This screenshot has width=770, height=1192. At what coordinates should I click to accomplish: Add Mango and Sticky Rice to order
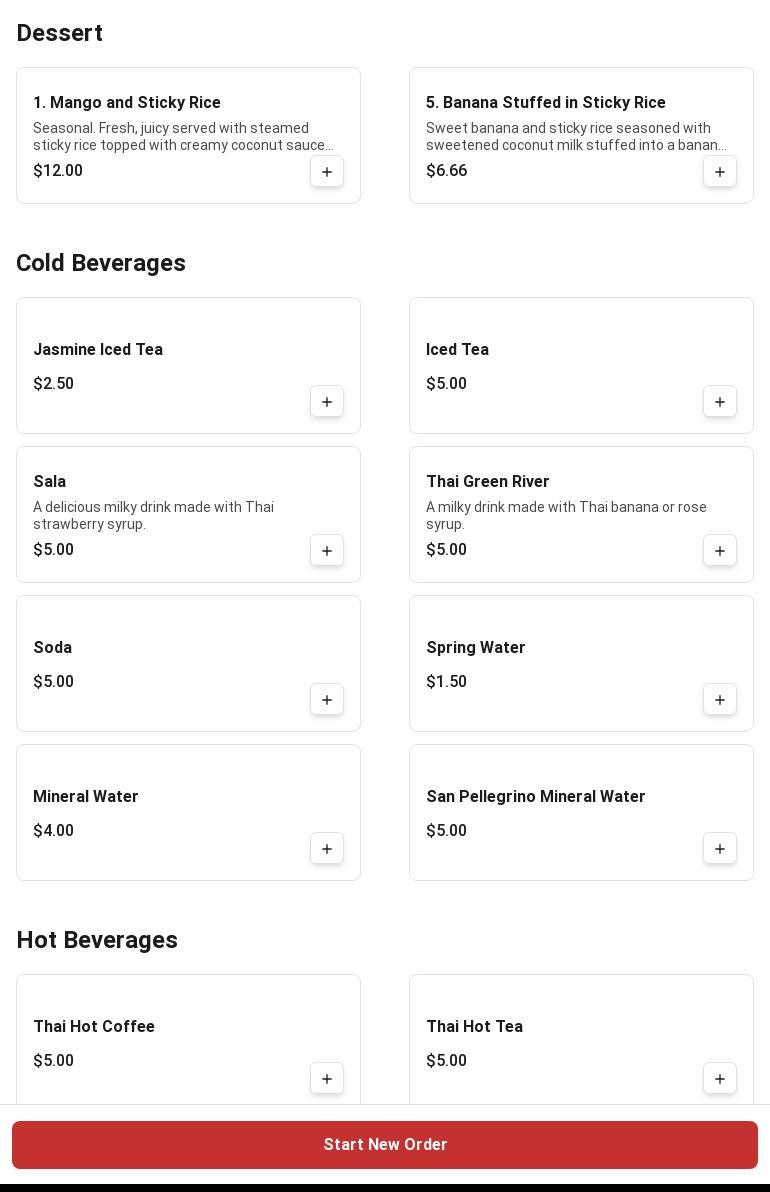pos(327,172)
